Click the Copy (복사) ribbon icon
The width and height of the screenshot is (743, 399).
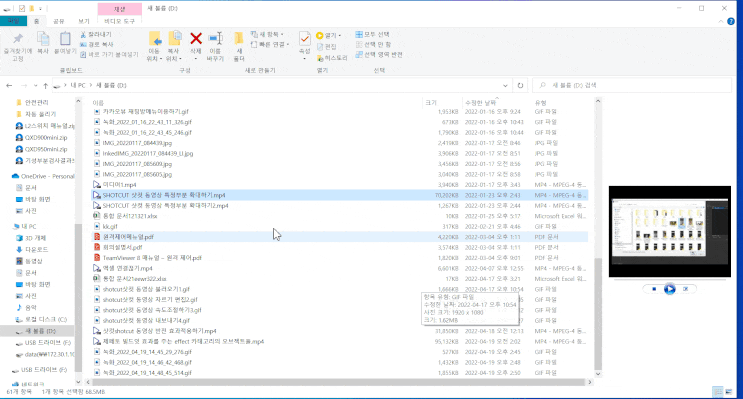click(43, 39)
